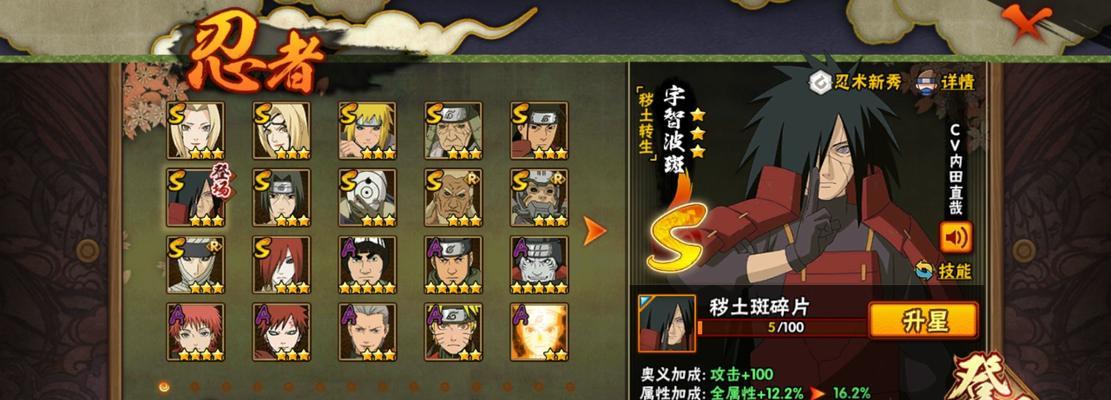This screenshot has width=1111, height=400.
Task: Select the Might Guy A-rank portrait
Action: 367,265
